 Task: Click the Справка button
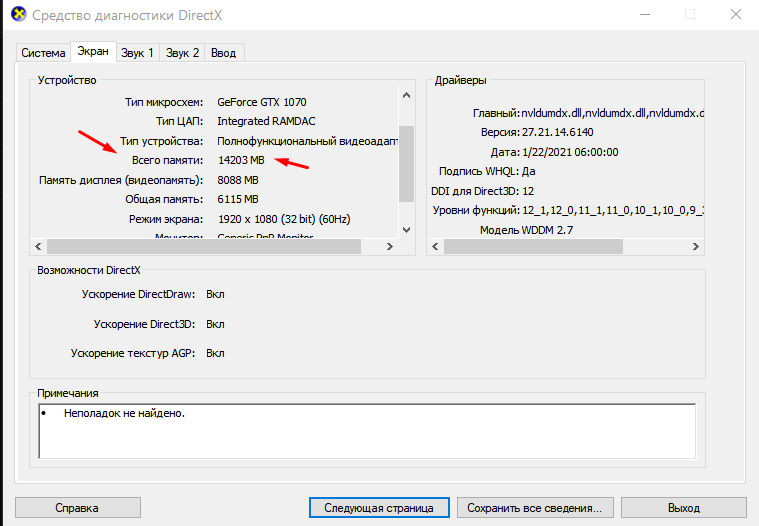[77, 508]
